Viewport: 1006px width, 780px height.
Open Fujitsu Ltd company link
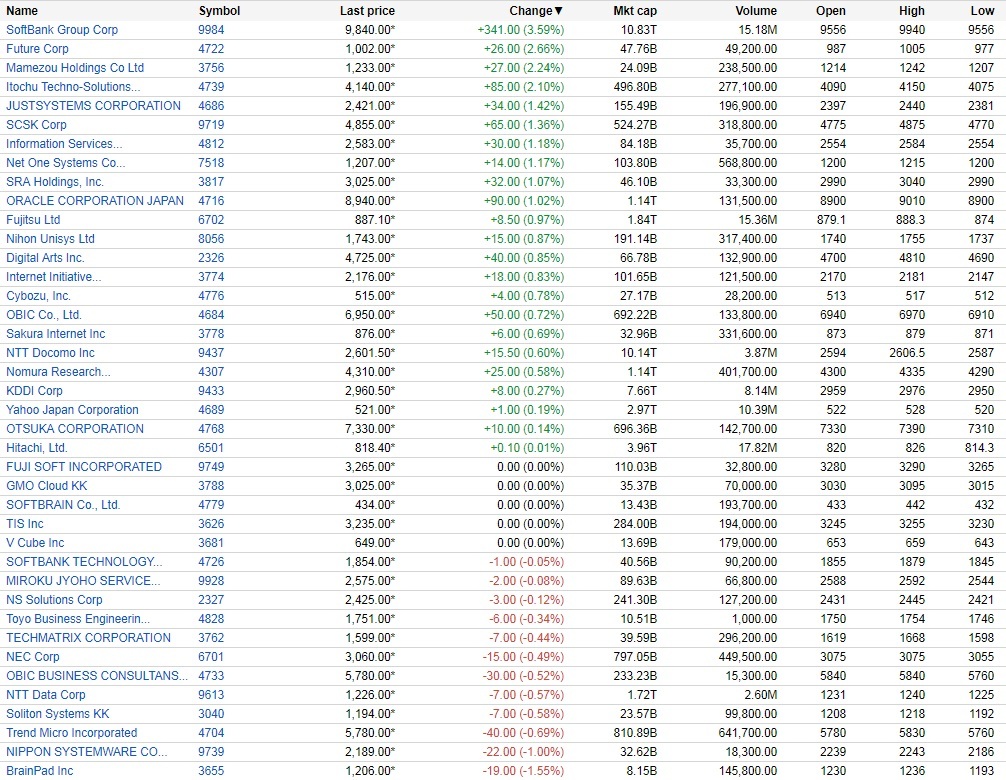pos(33,220)
